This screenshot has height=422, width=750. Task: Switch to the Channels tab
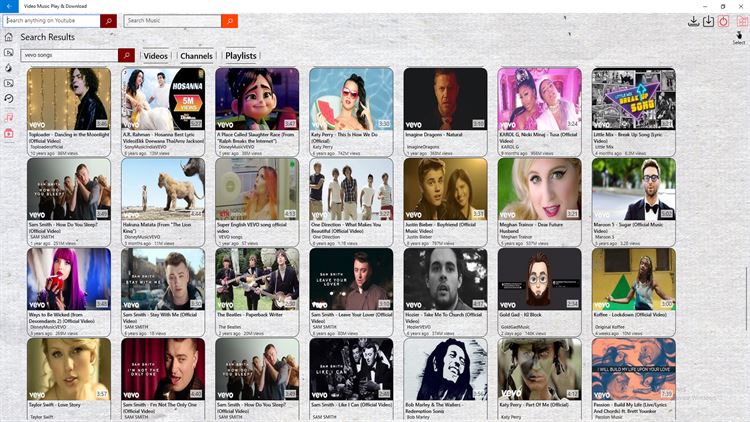click(196, 56)
